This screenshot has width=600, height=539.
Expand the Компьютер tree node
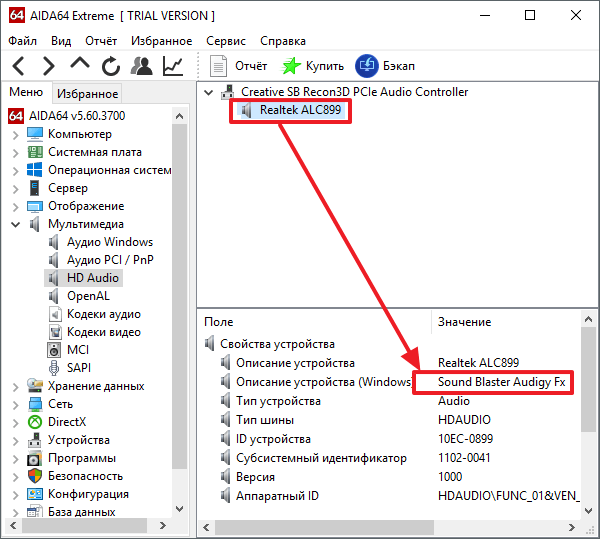pos(15,134)
